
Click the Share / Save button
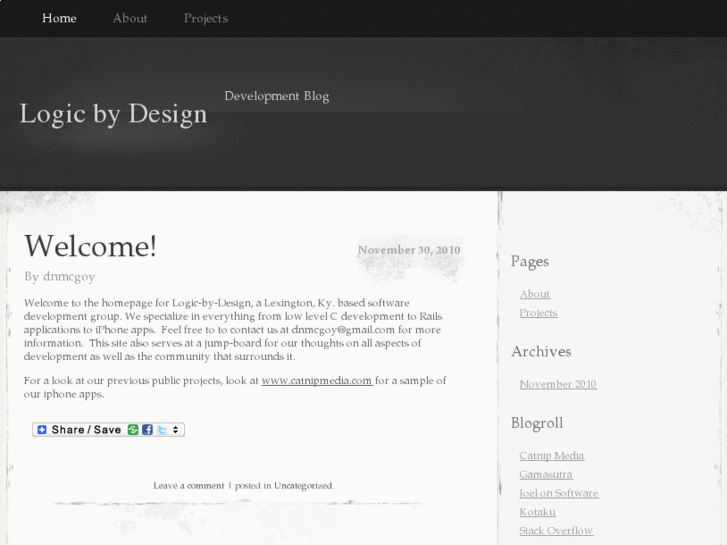coord(108,430)
